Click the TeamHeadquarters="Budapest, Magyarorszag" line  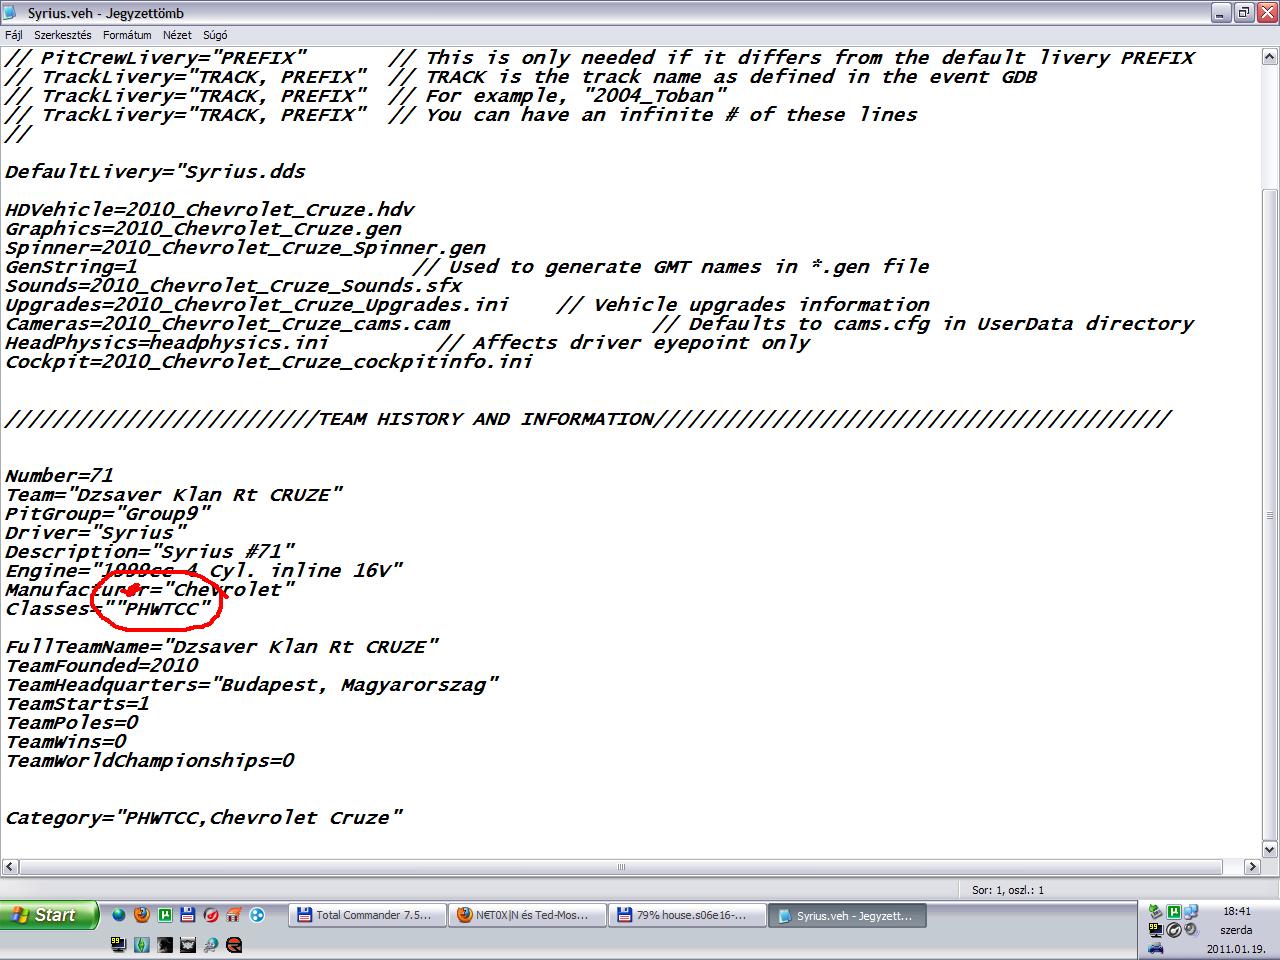(251, 685)
